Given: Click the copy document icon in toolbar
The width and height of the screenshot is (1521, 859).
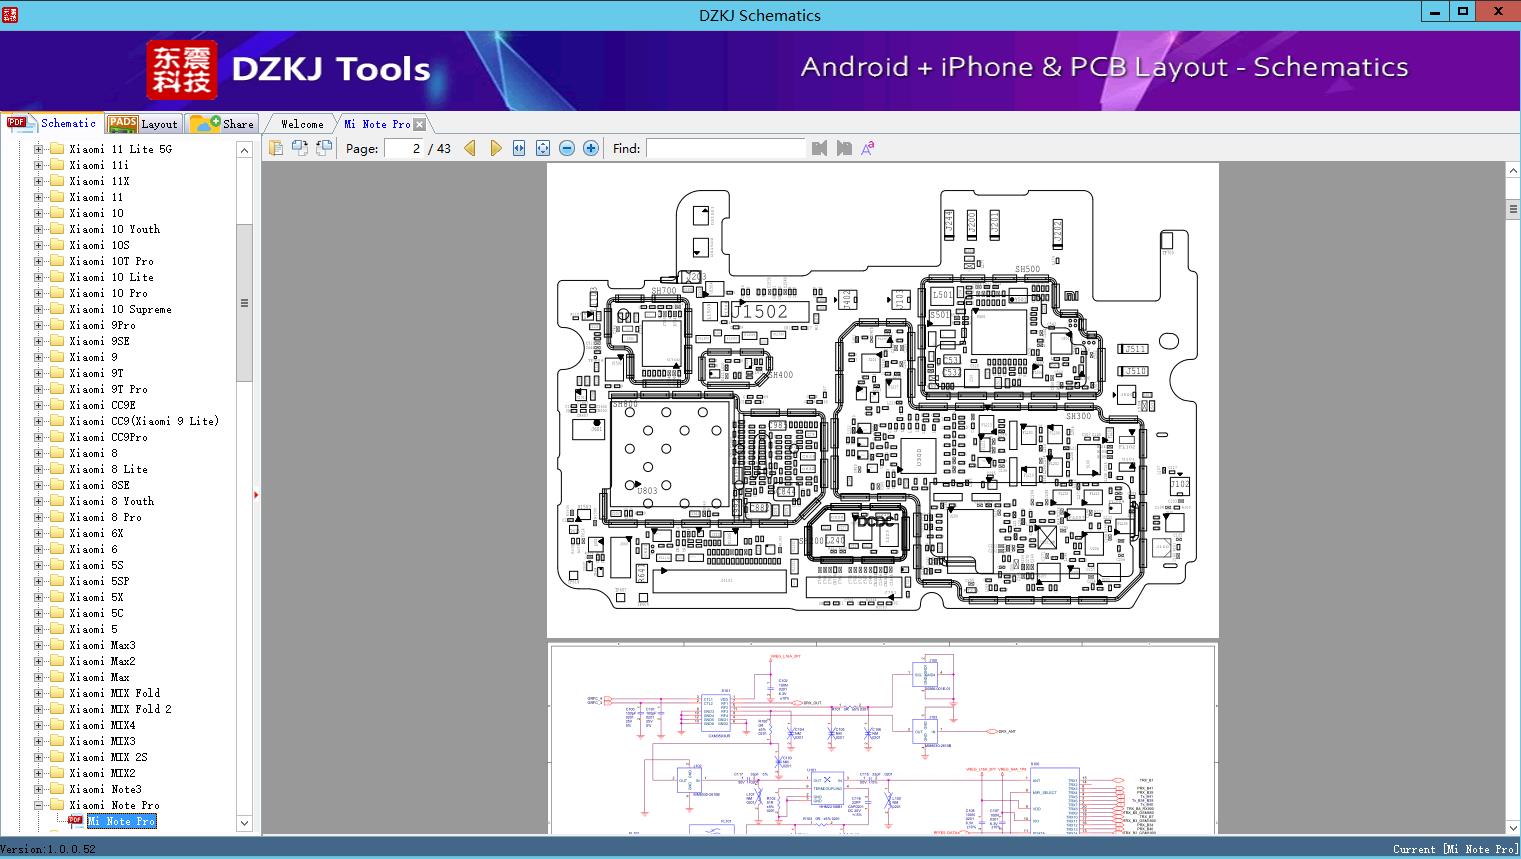Looking at the screenshot, I should (276, 148).
